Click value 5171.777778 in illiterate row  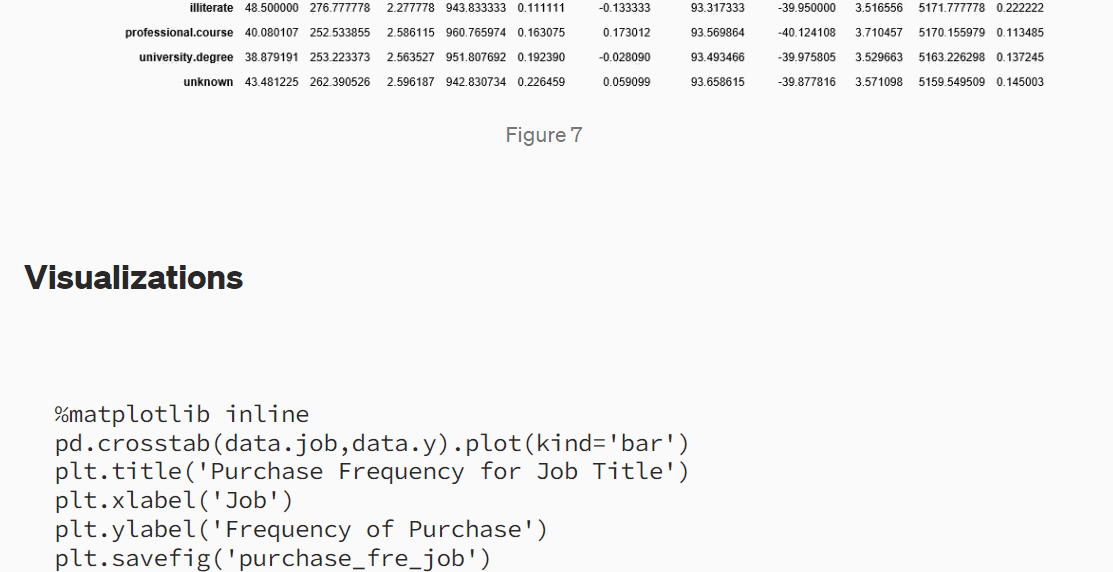[952, 8]
